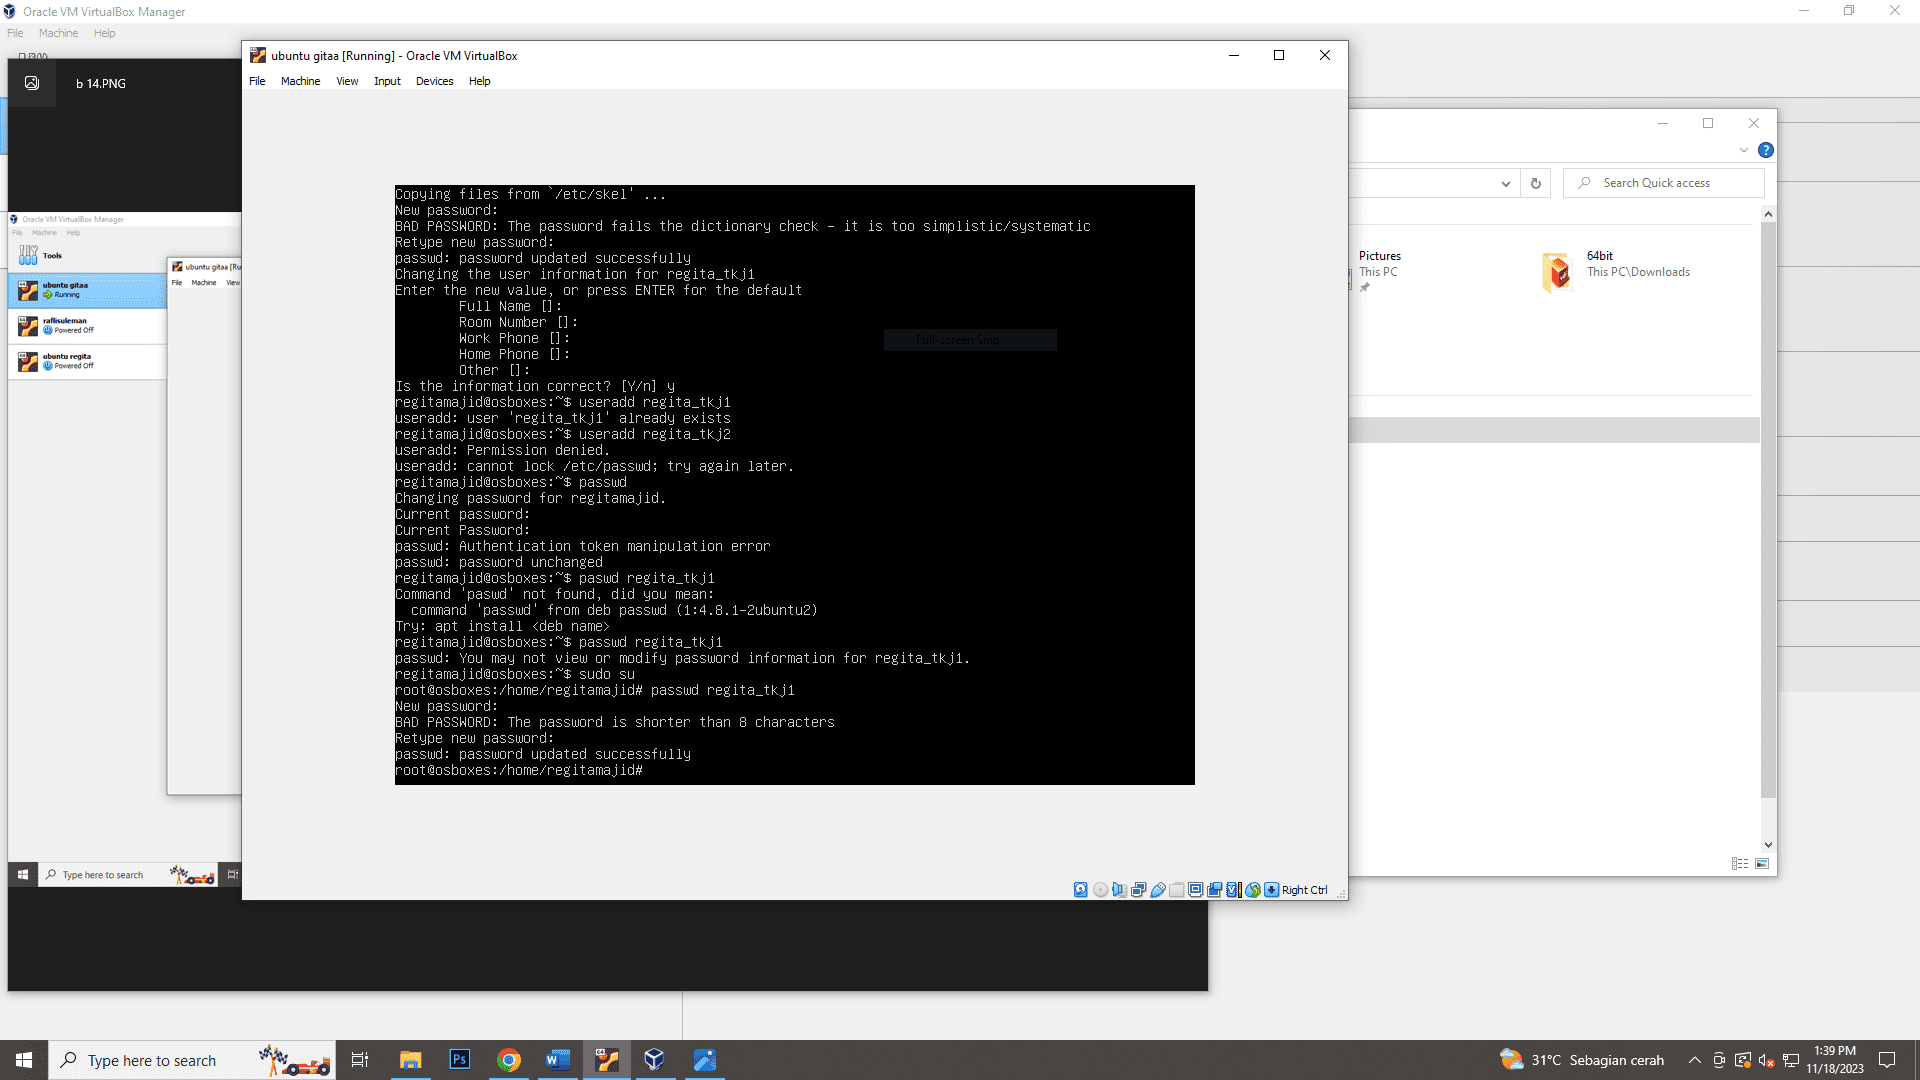This screenshot has height=1080, width=1920.
Task: Open Machine menu in ubuntu gitaa VM window
Action: pos(300,81)
